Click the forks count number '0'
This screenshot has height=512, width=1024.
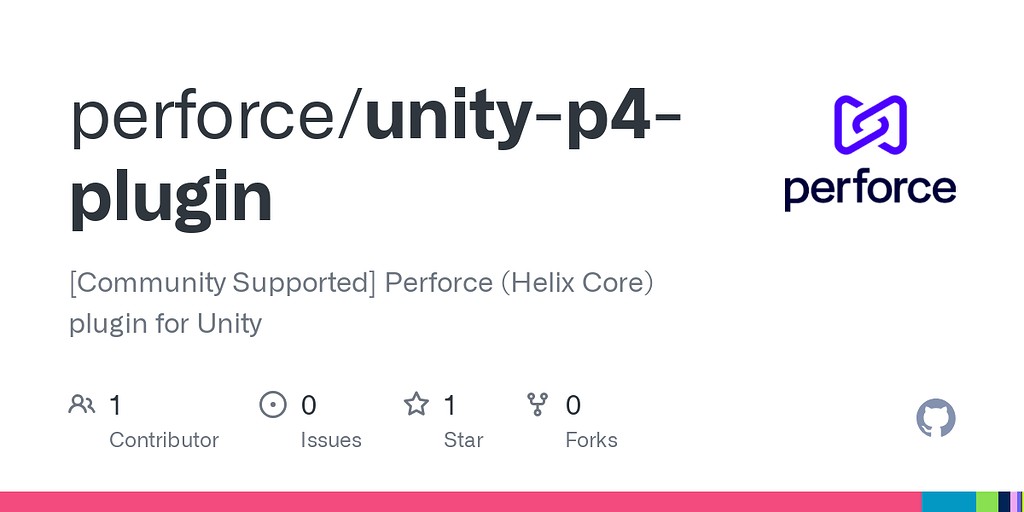pos(573,405)
